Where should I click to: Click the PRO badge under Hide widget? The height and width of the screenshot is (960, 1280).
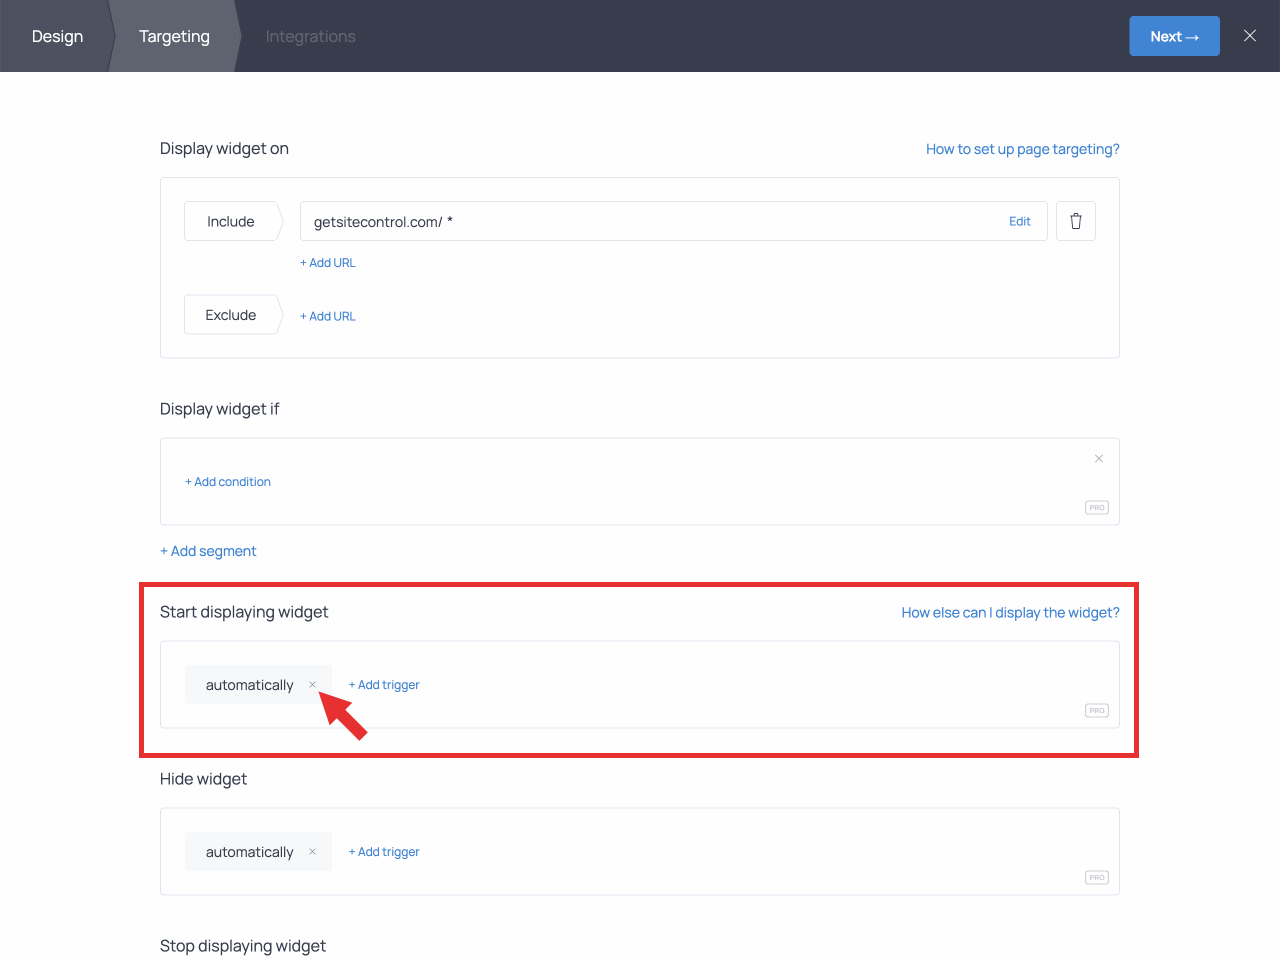[1096, 877]
